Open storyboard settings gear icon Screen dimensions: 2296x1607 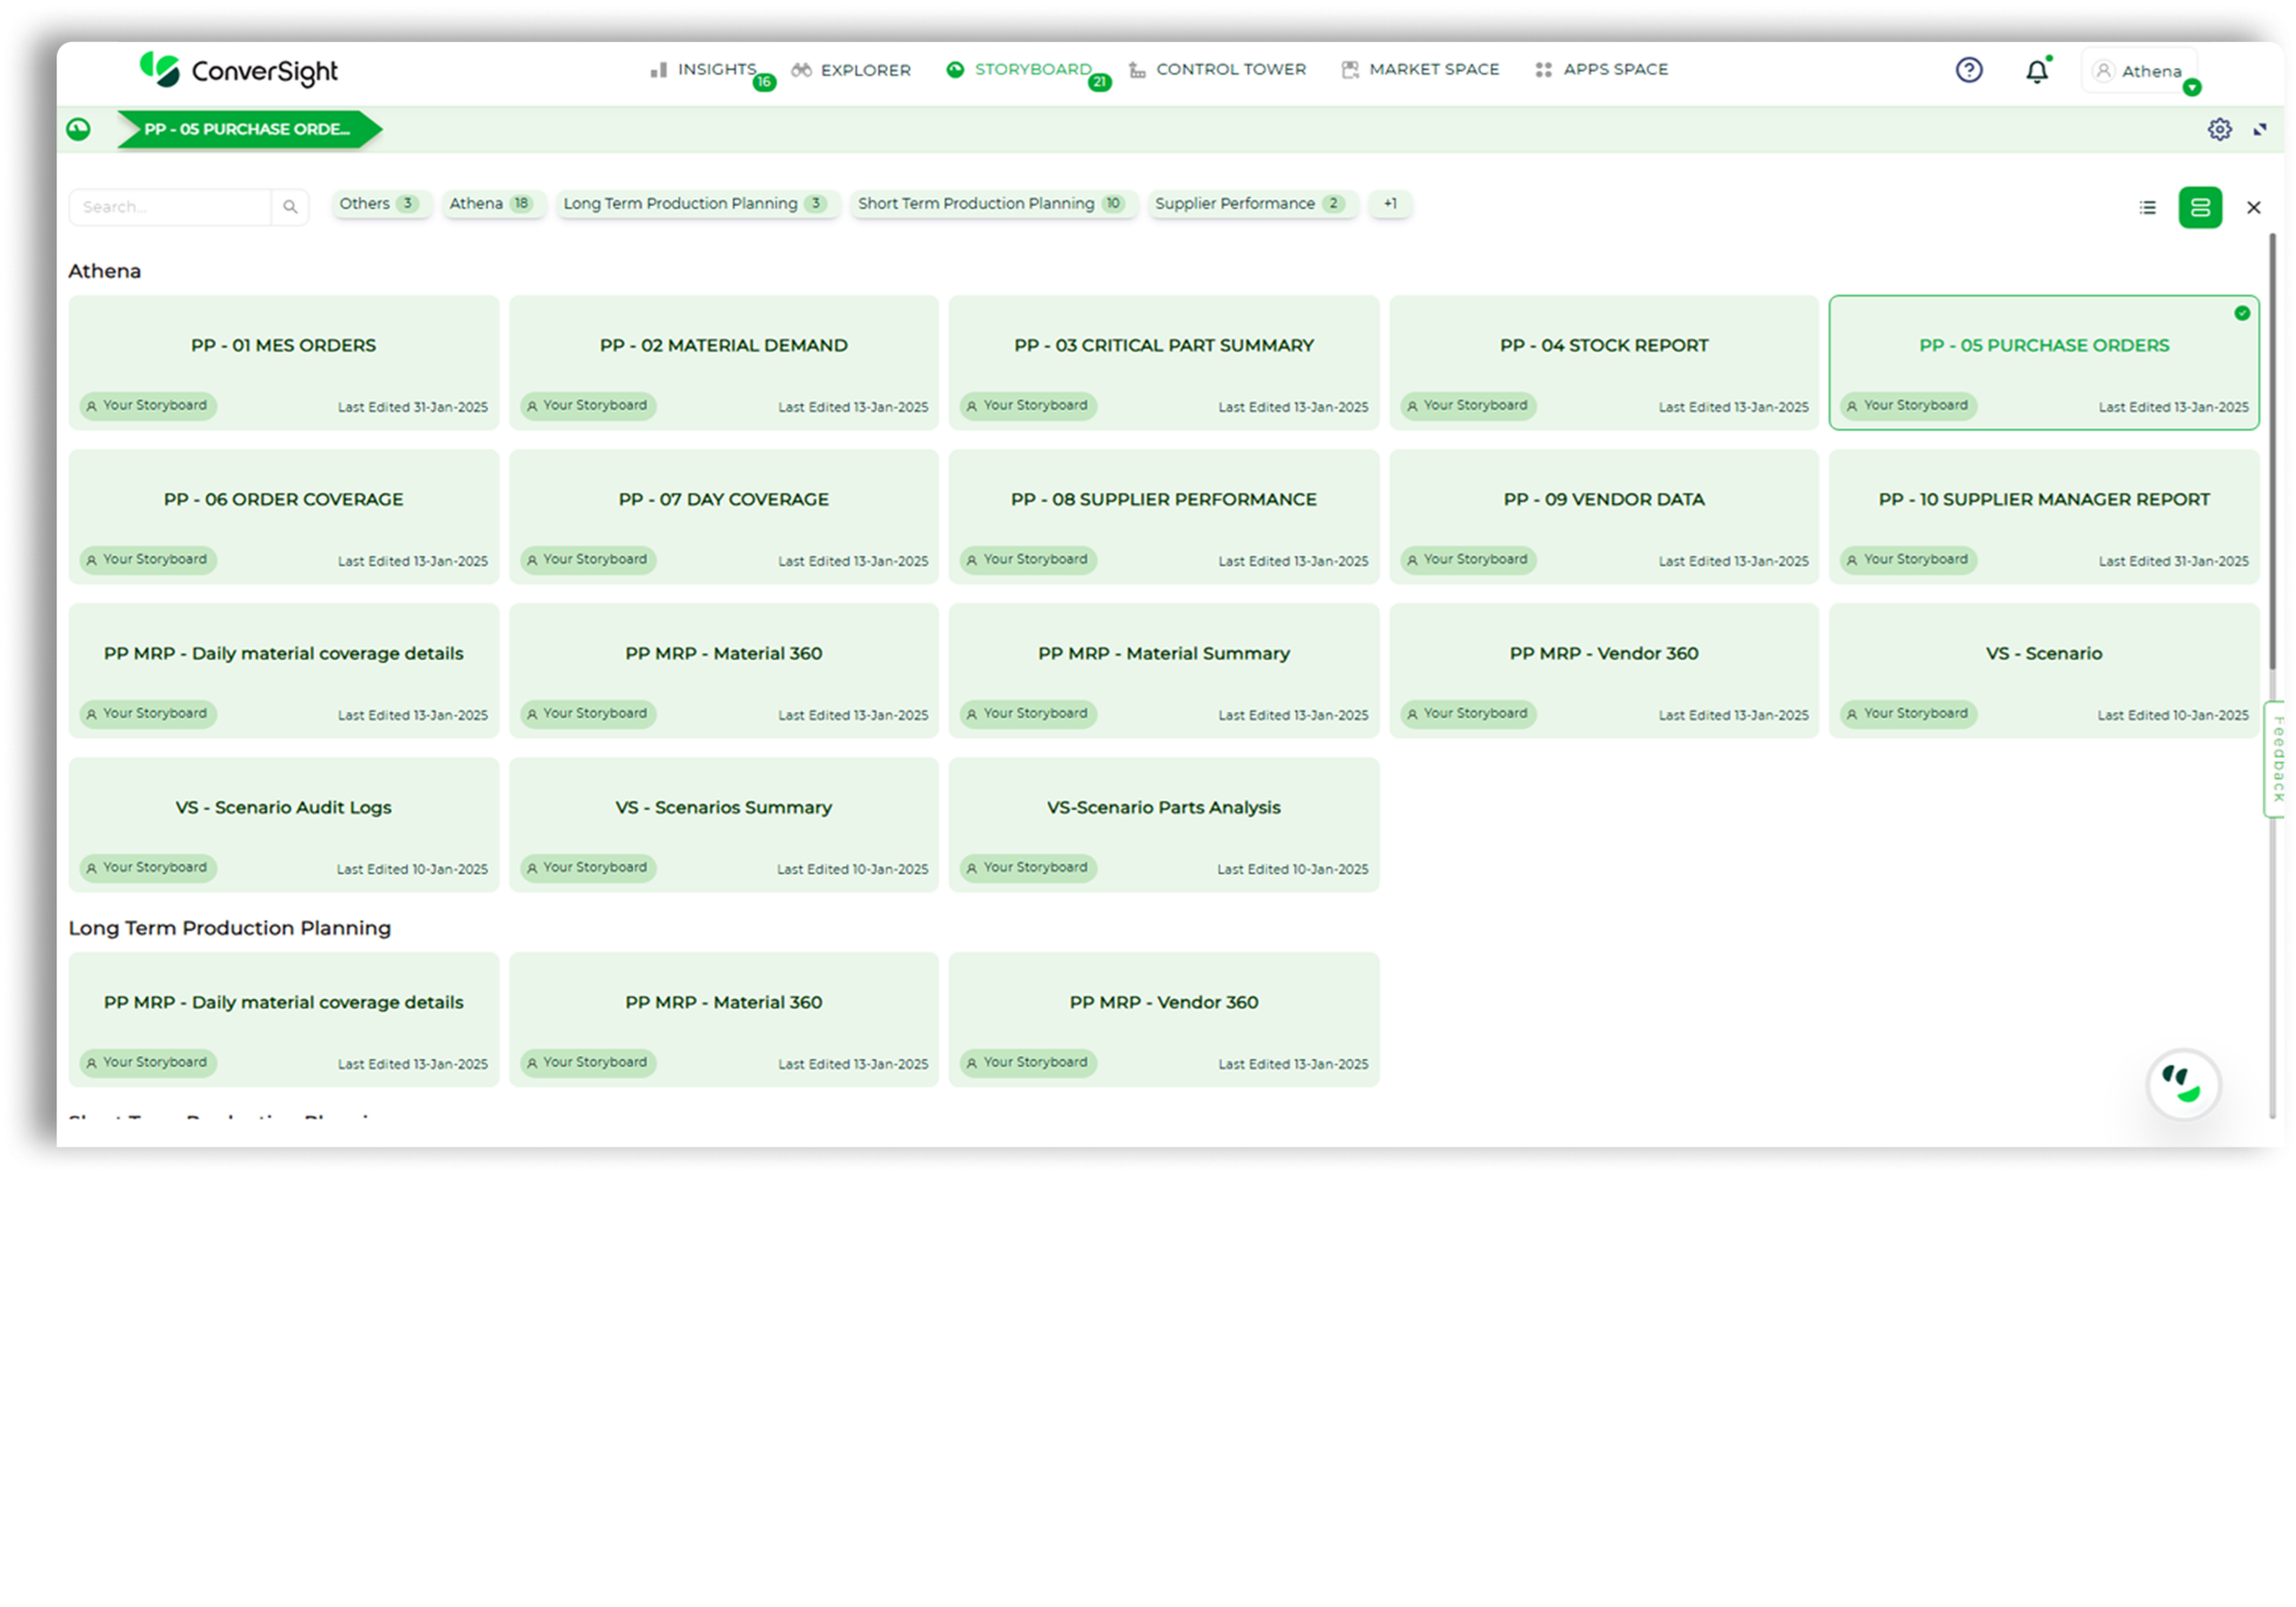pos(2219,129)
